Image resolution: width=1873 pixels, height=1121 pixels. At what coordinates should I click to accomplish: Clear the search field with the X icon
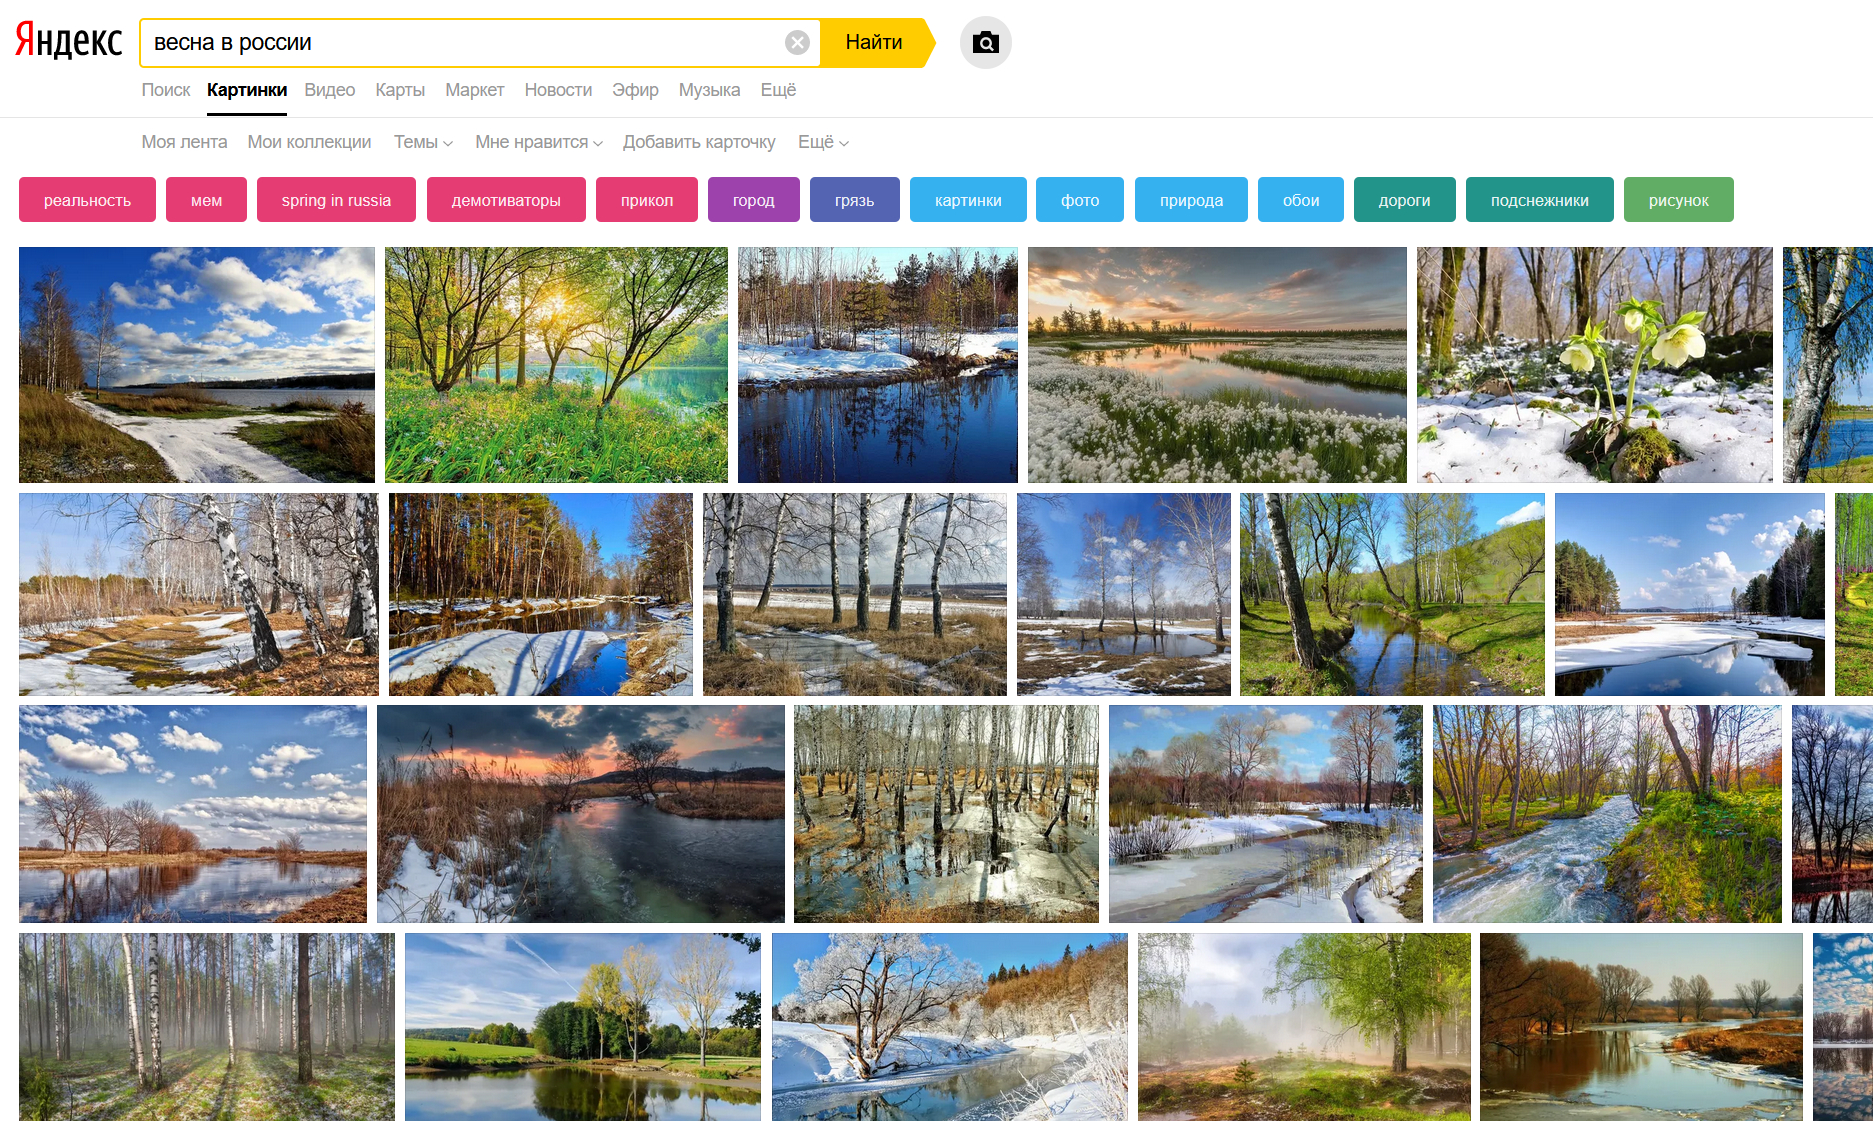797,43
